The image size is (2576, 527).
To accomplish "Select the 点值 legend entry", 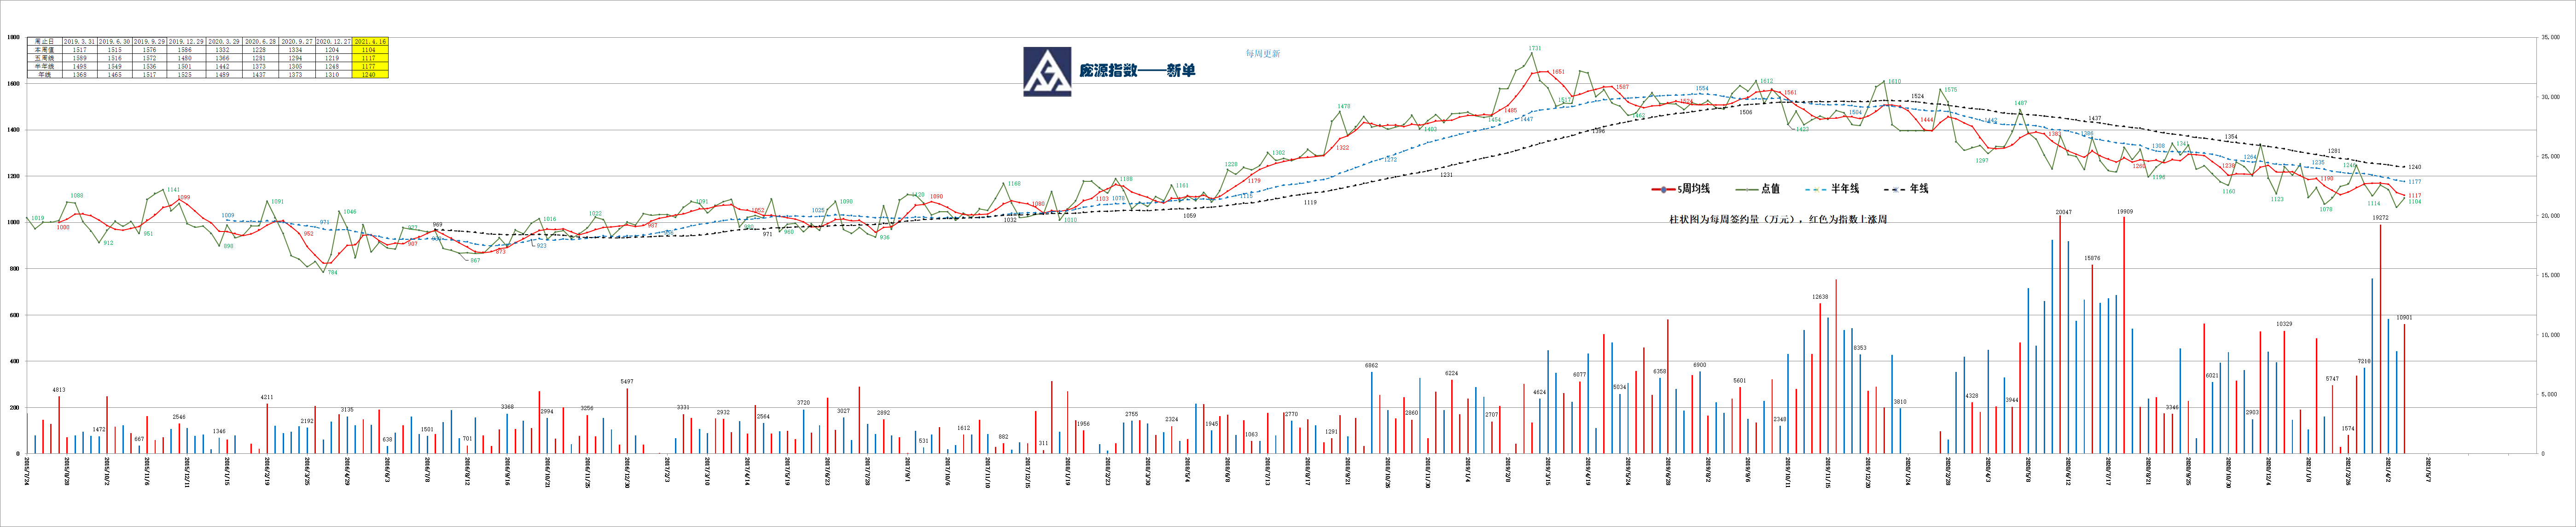I will click(1758, 189).
